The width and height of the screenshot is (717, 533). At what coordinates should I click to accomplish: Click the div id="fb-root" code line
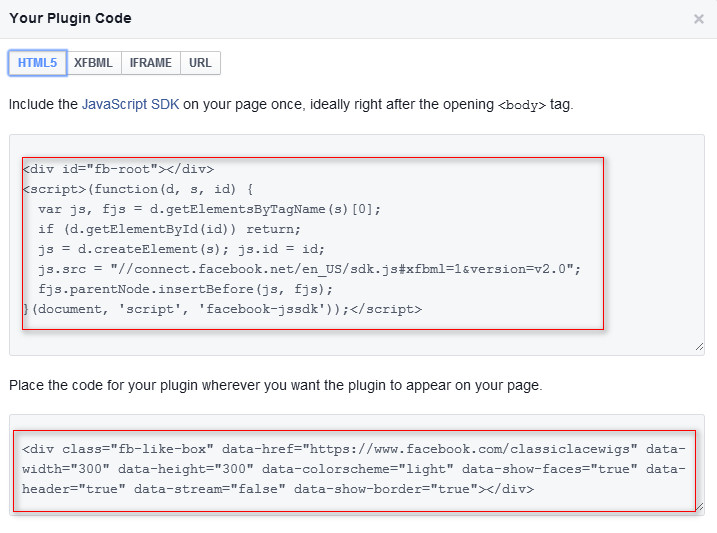[118, 169]
